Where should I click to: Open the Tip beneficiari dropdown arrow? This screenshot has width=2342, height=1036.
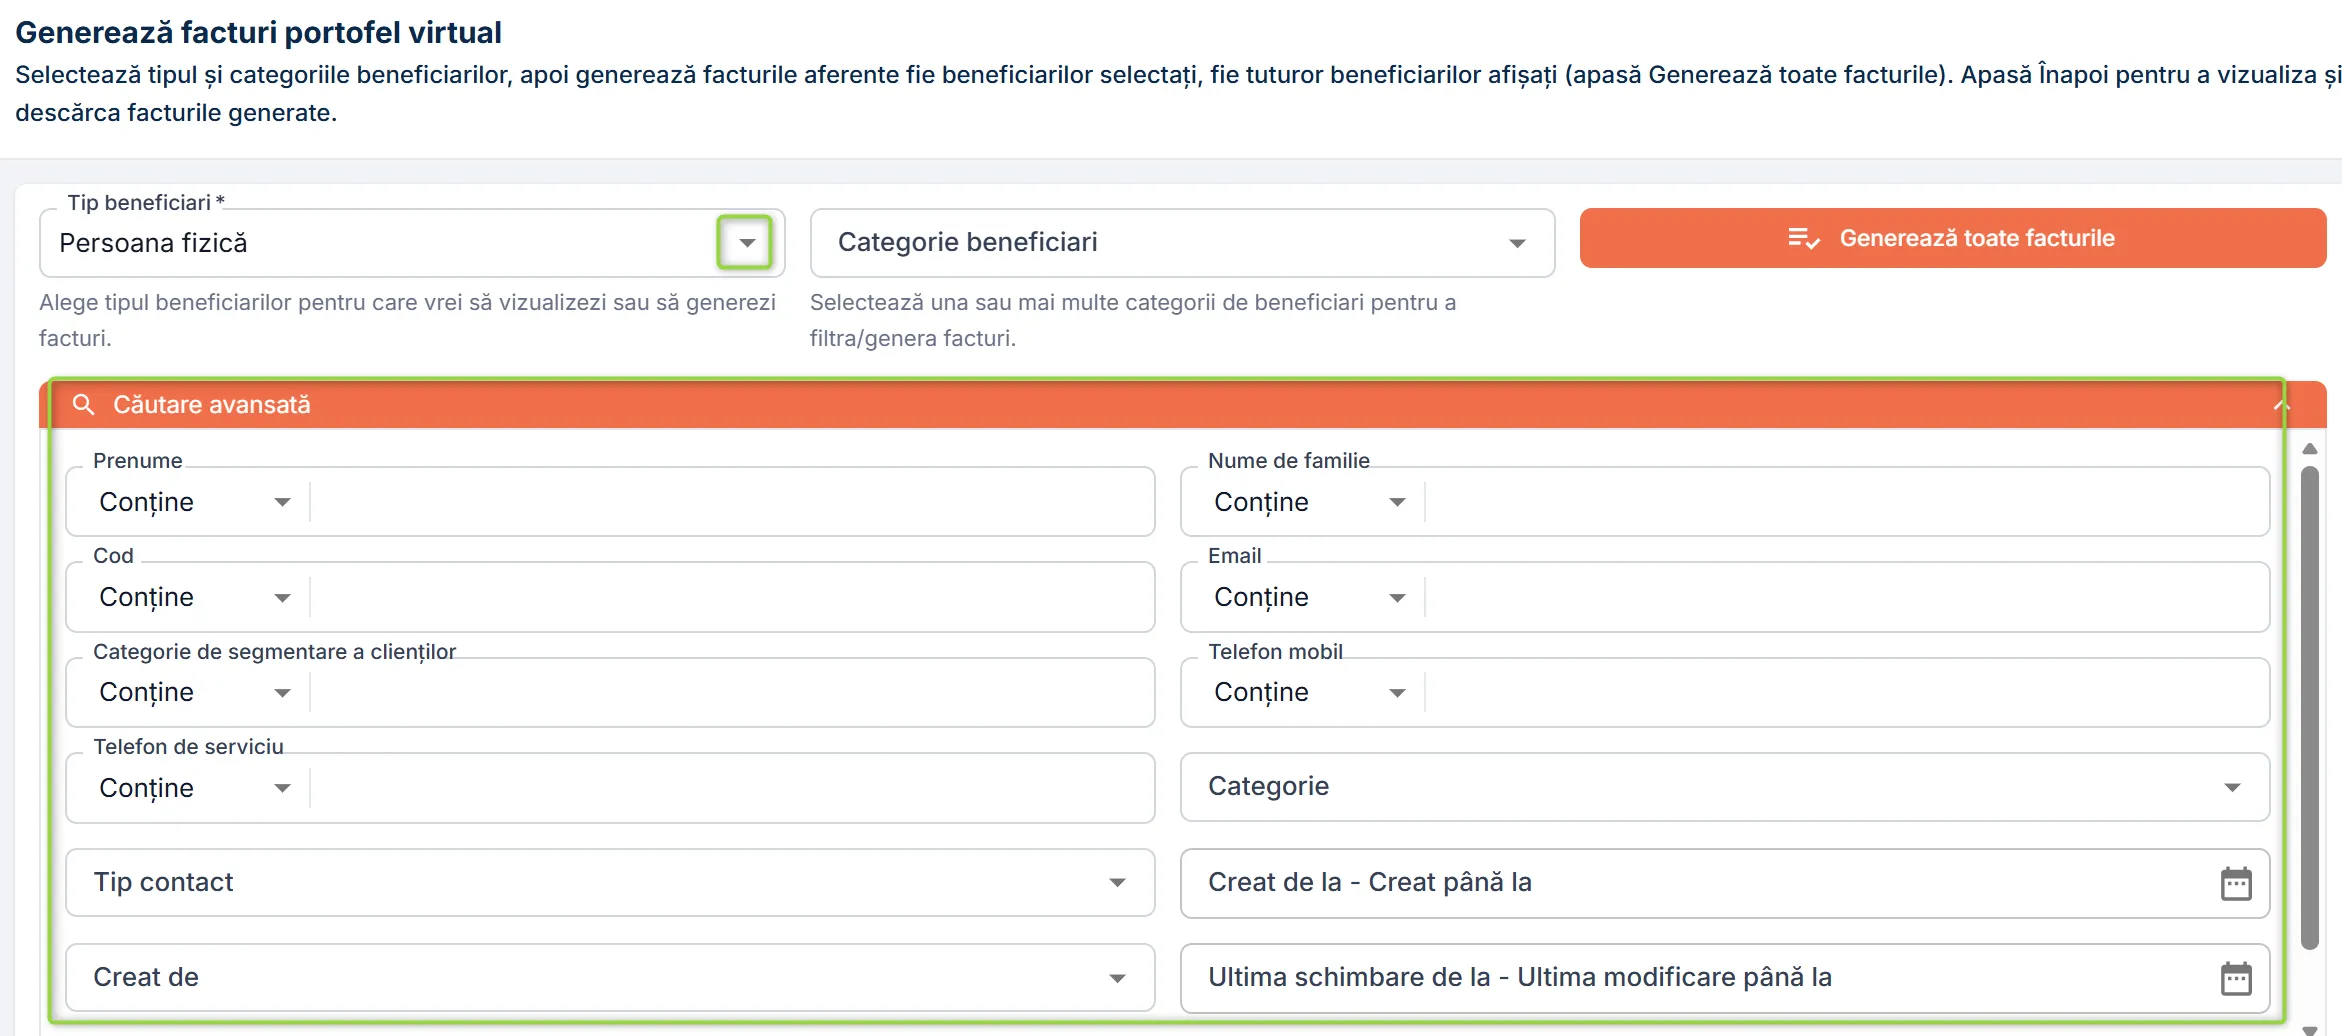coord(745,243)
